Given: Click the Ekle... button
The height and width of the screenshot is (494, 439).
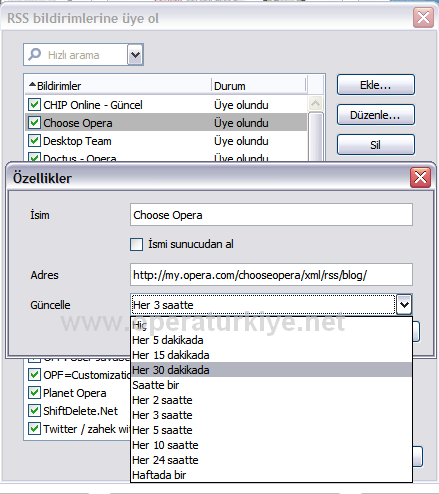Looking at the screenshot, I should point(376,85).
